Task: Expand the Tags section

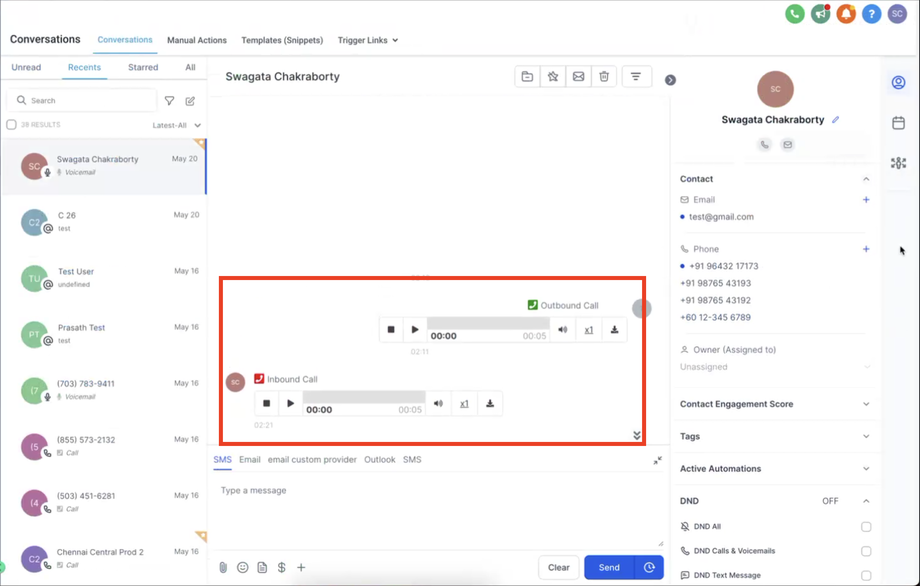Action: tap(866, 437)
